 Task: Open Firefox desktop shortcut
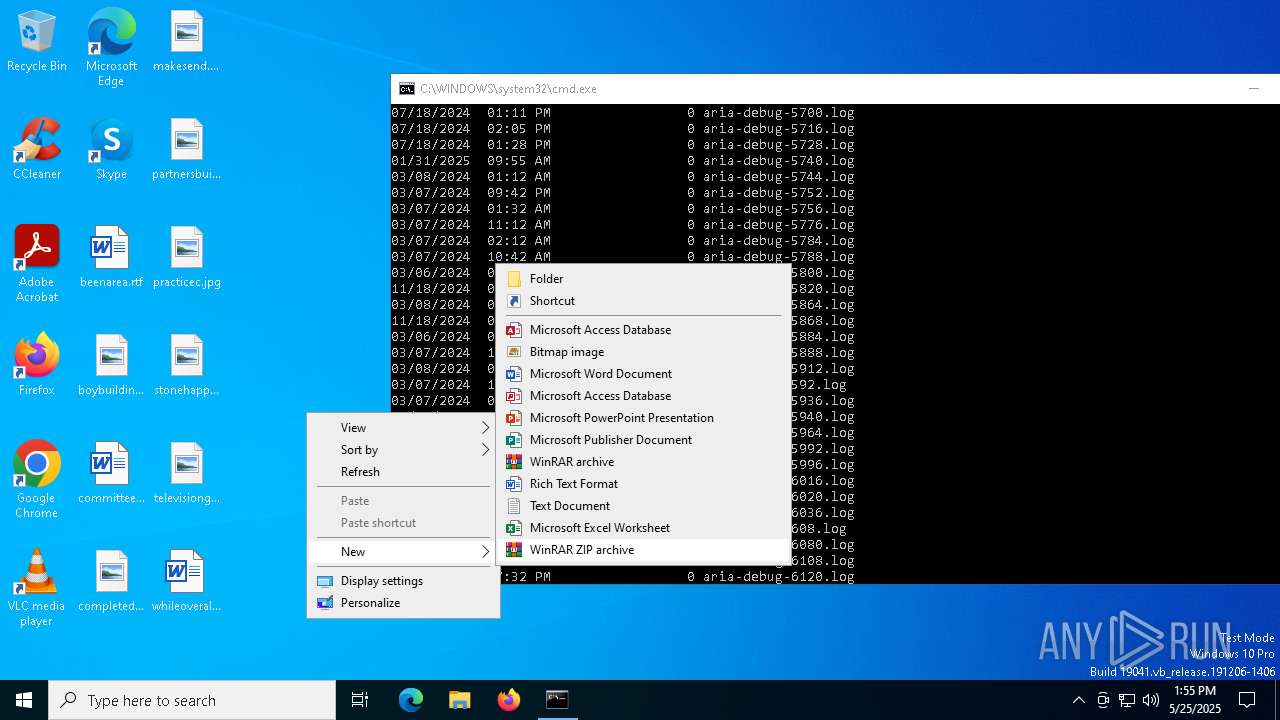click(37, 366)
